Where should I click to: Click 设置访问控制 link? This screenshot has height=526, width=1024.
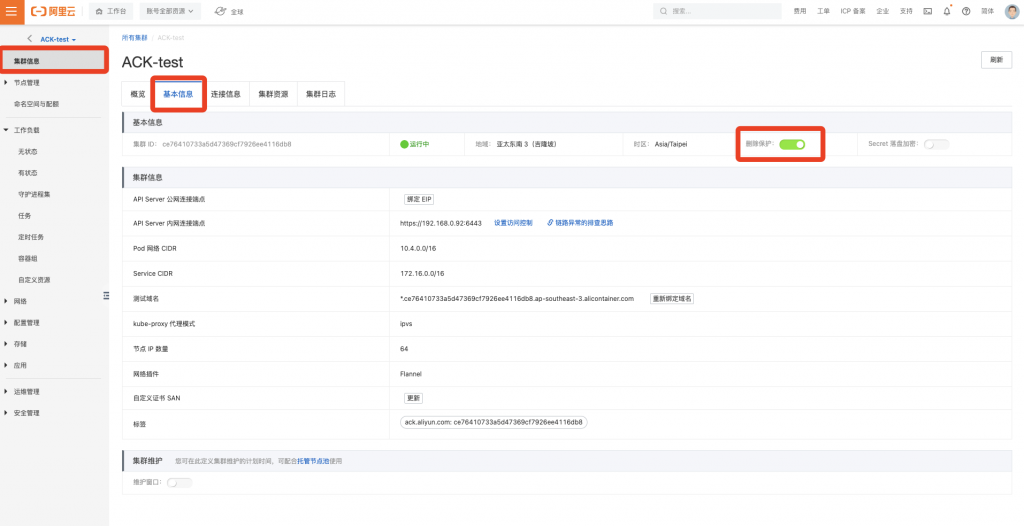click(x=513, y=223)
